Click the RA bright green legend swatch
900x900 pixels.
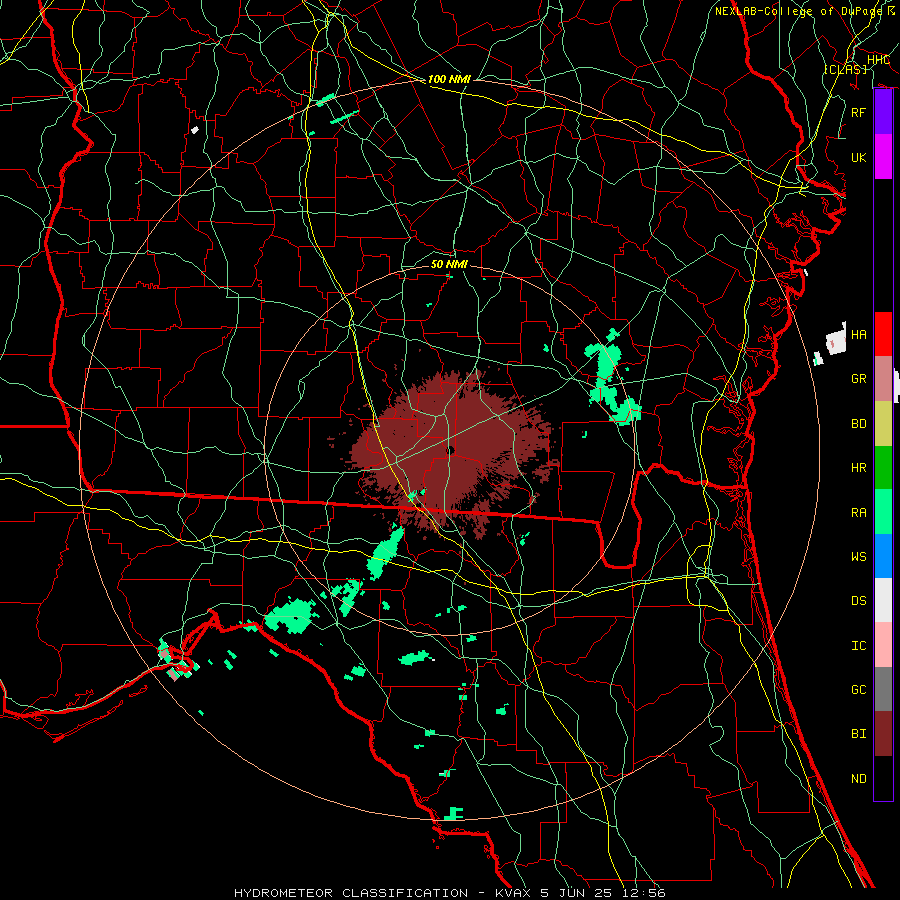(x=883, y=512)
